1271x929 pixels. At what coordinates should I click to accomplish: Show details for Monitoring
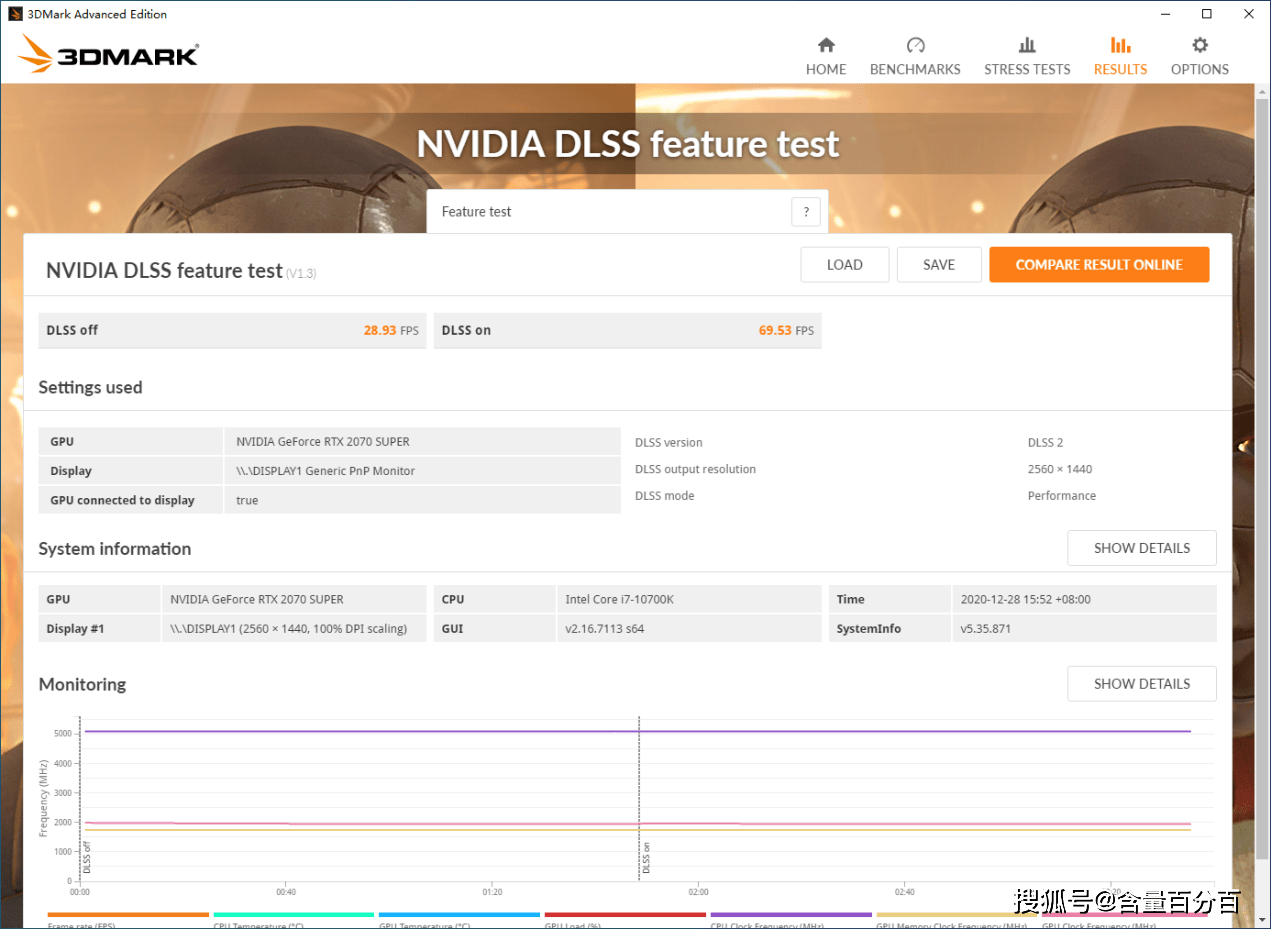click(x=1142, y=684)
